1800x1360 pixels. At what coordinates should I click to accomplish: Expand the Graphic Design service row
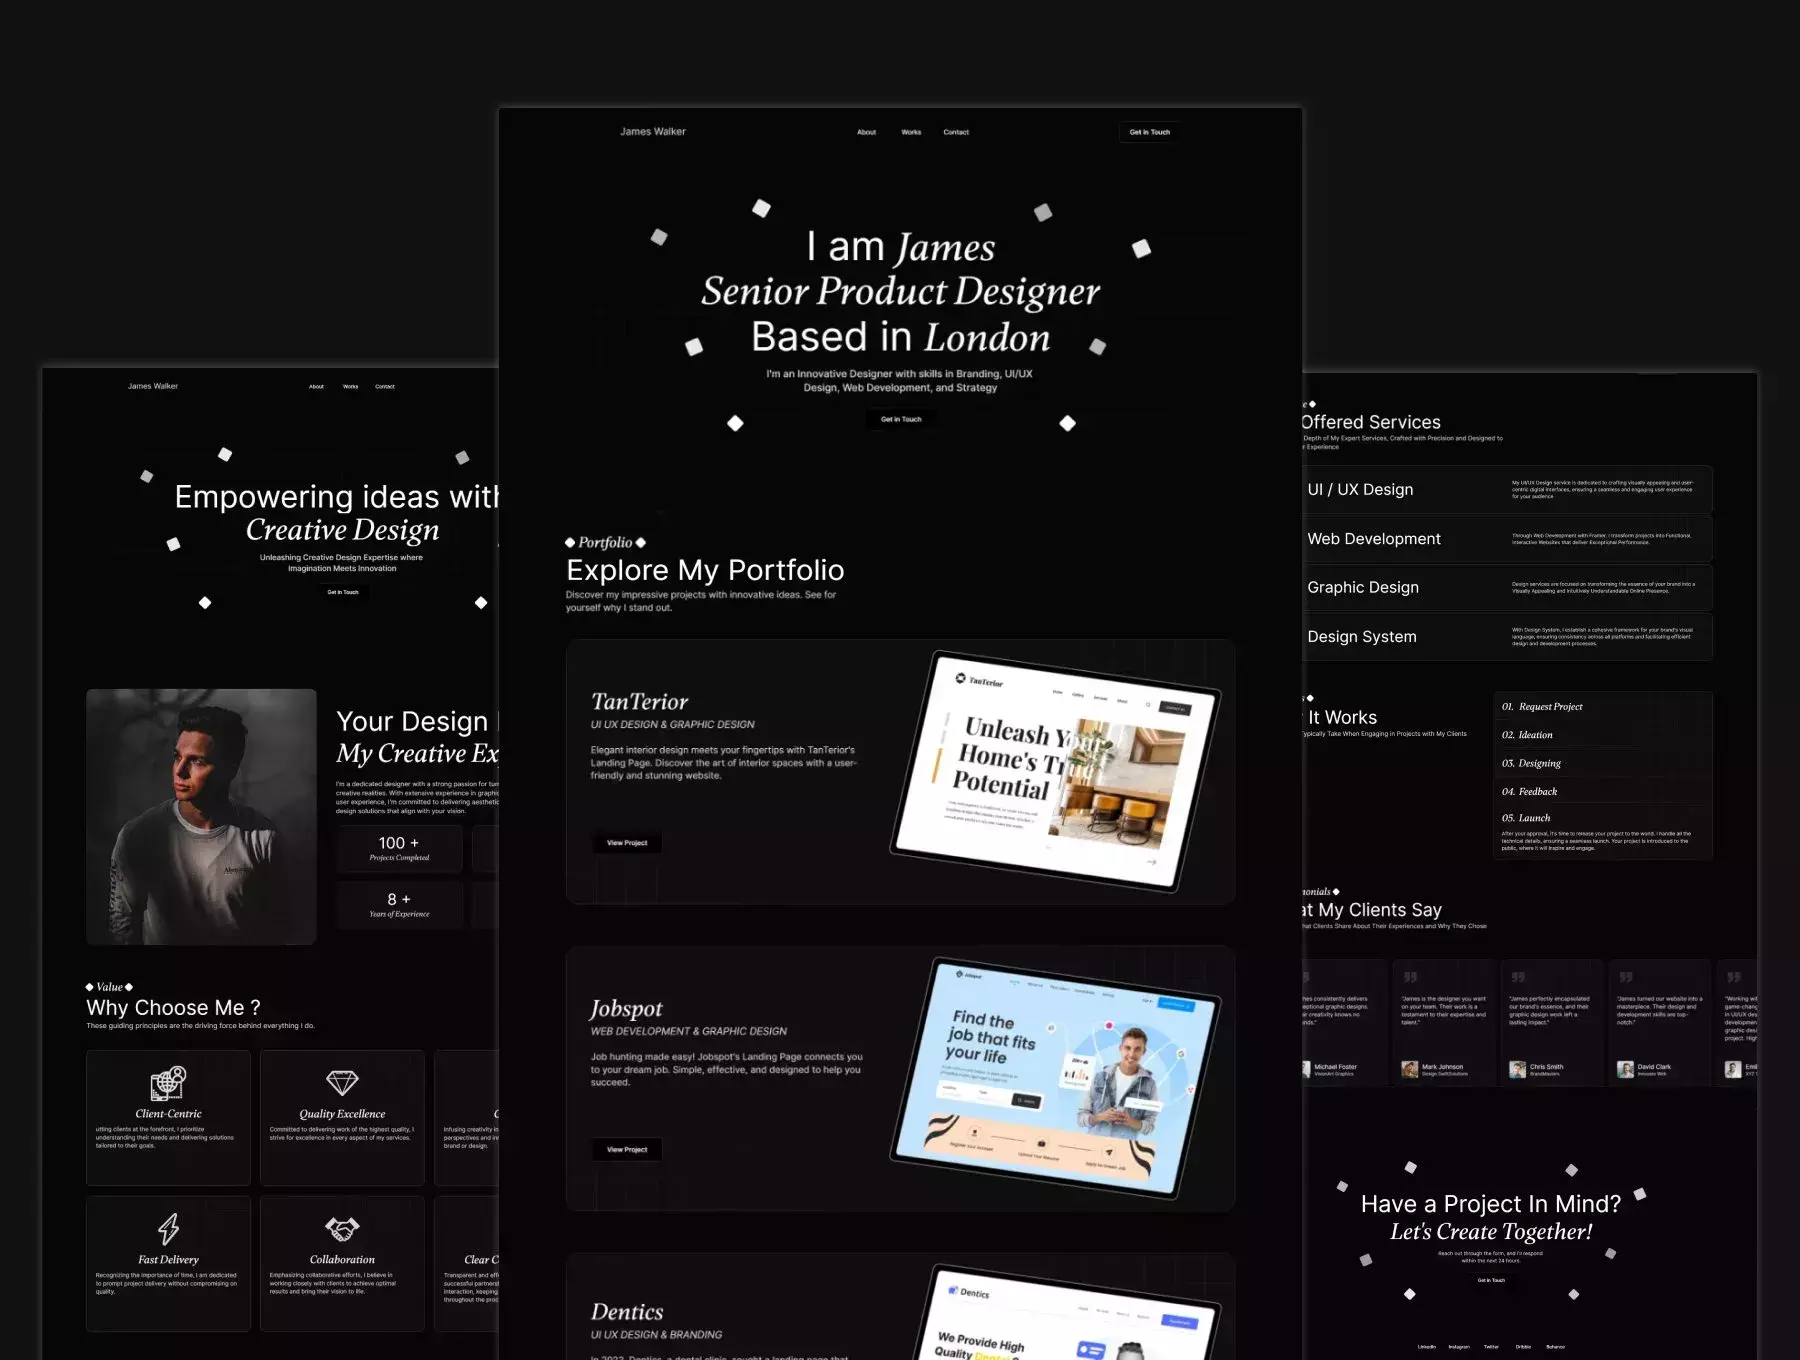[x=1507, y=588]
